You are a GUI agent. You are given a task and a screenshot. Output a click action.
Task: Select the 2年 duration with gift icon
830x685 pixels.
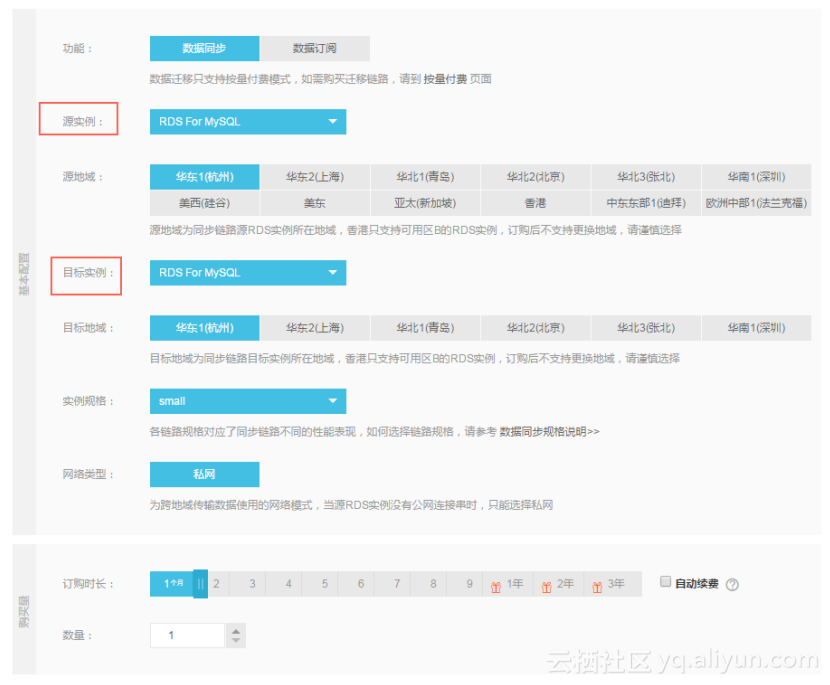click(558, 584)
